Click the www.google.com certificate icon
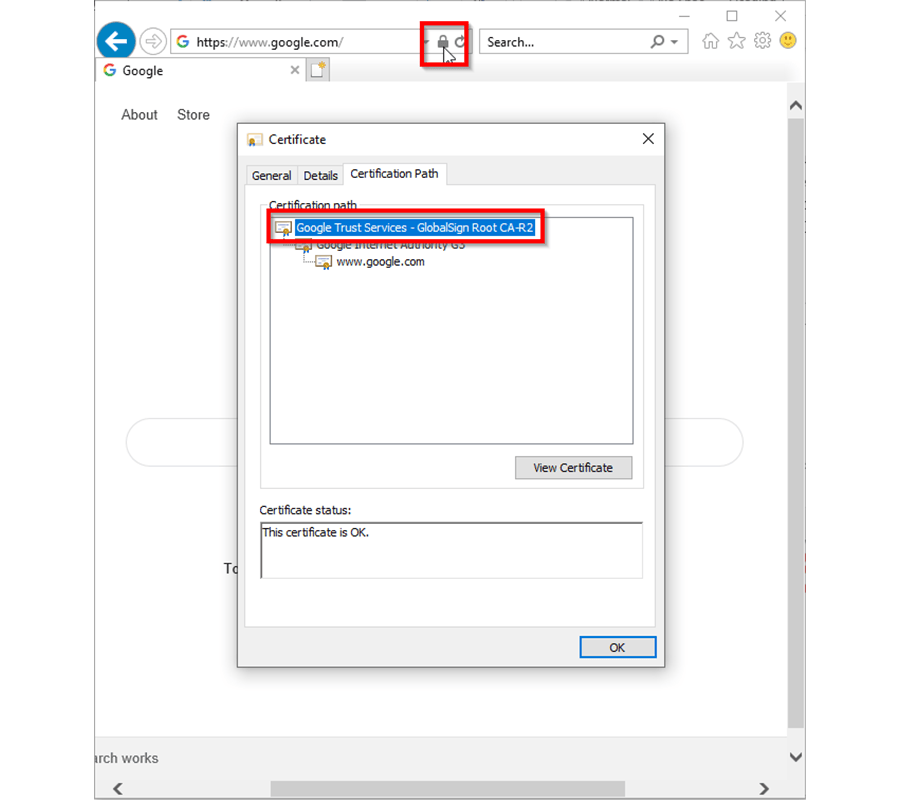Screen dimensions: 900x800 pyautogui.click(x=324, y=262)
